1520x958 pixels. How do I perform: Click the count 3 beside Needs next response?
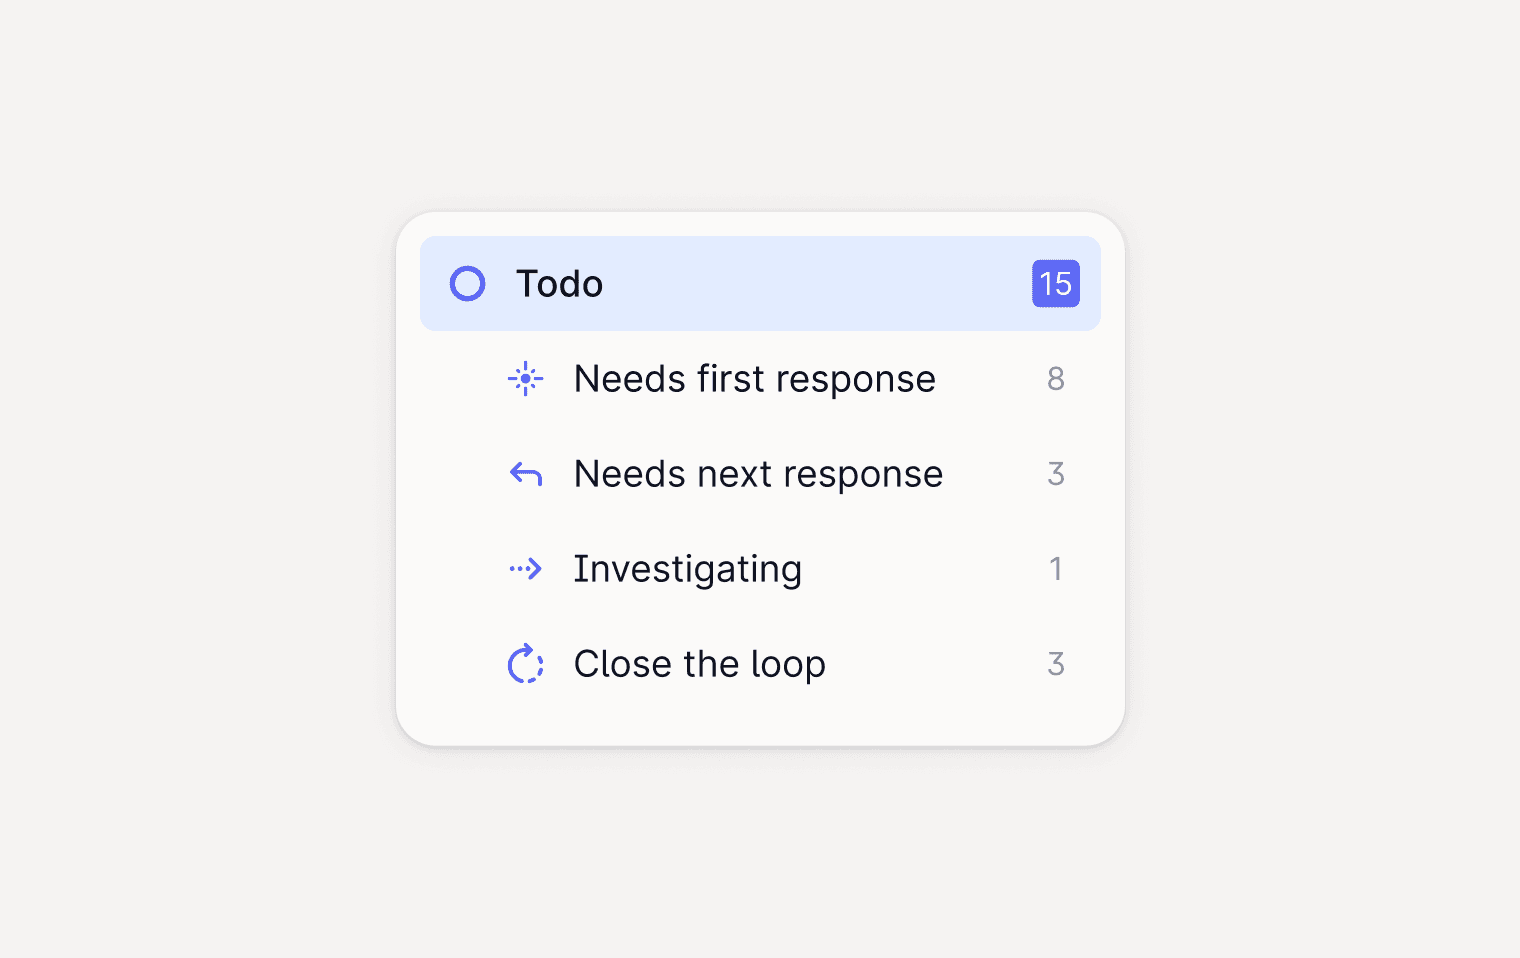point(1055,474)
